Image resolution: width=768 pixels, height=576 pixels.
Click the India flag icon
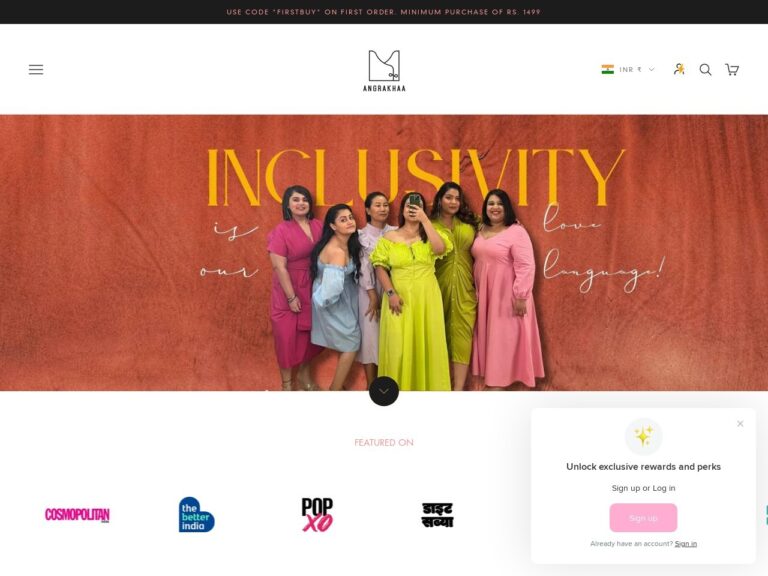607,70
